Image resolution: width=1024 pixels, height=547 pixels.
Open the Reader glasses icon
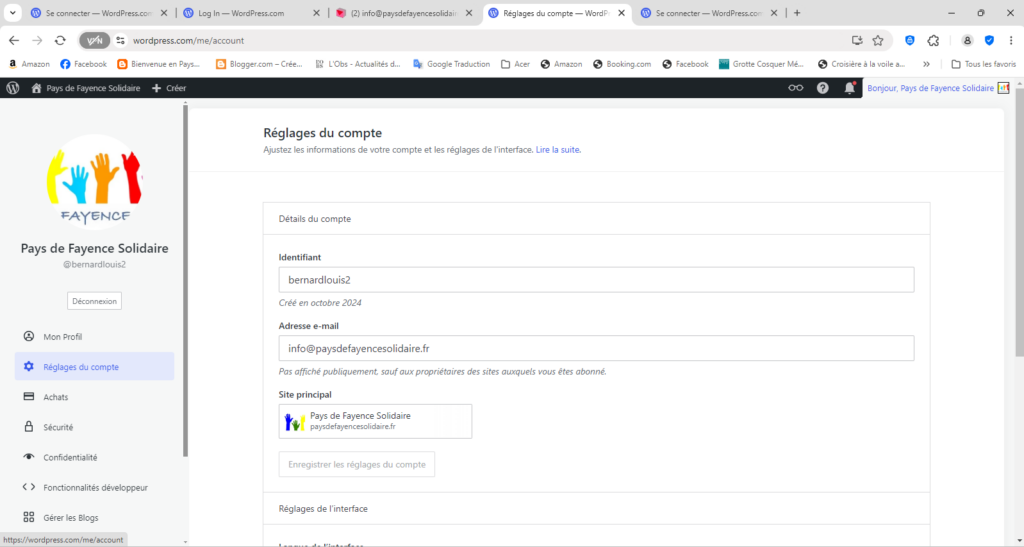pos(795,88)
